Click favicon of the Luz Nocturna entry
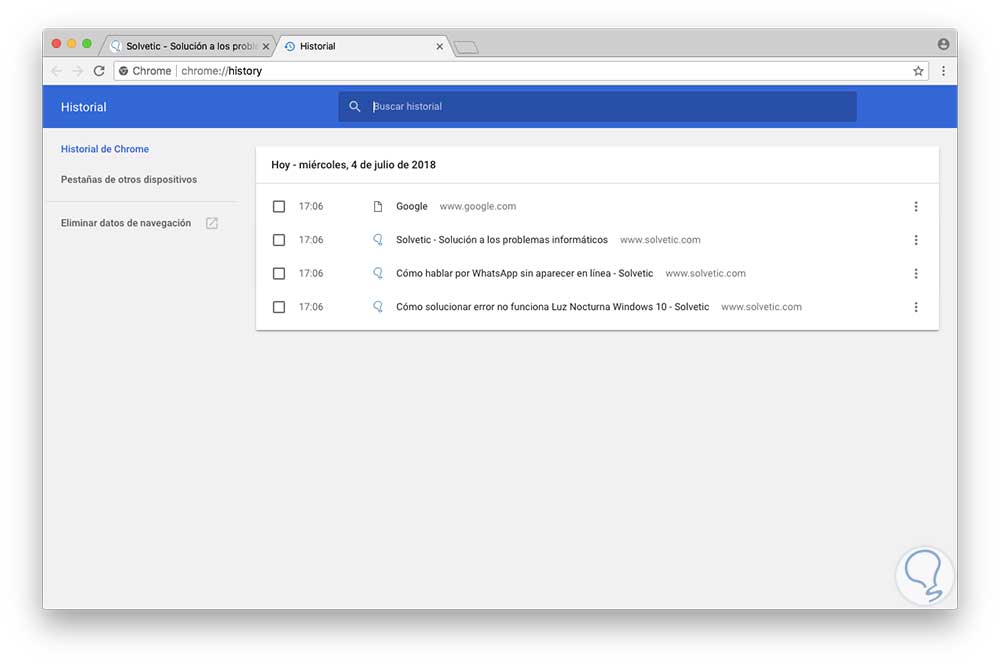This screenshot has width=1000, height=666. coord(378,307)
